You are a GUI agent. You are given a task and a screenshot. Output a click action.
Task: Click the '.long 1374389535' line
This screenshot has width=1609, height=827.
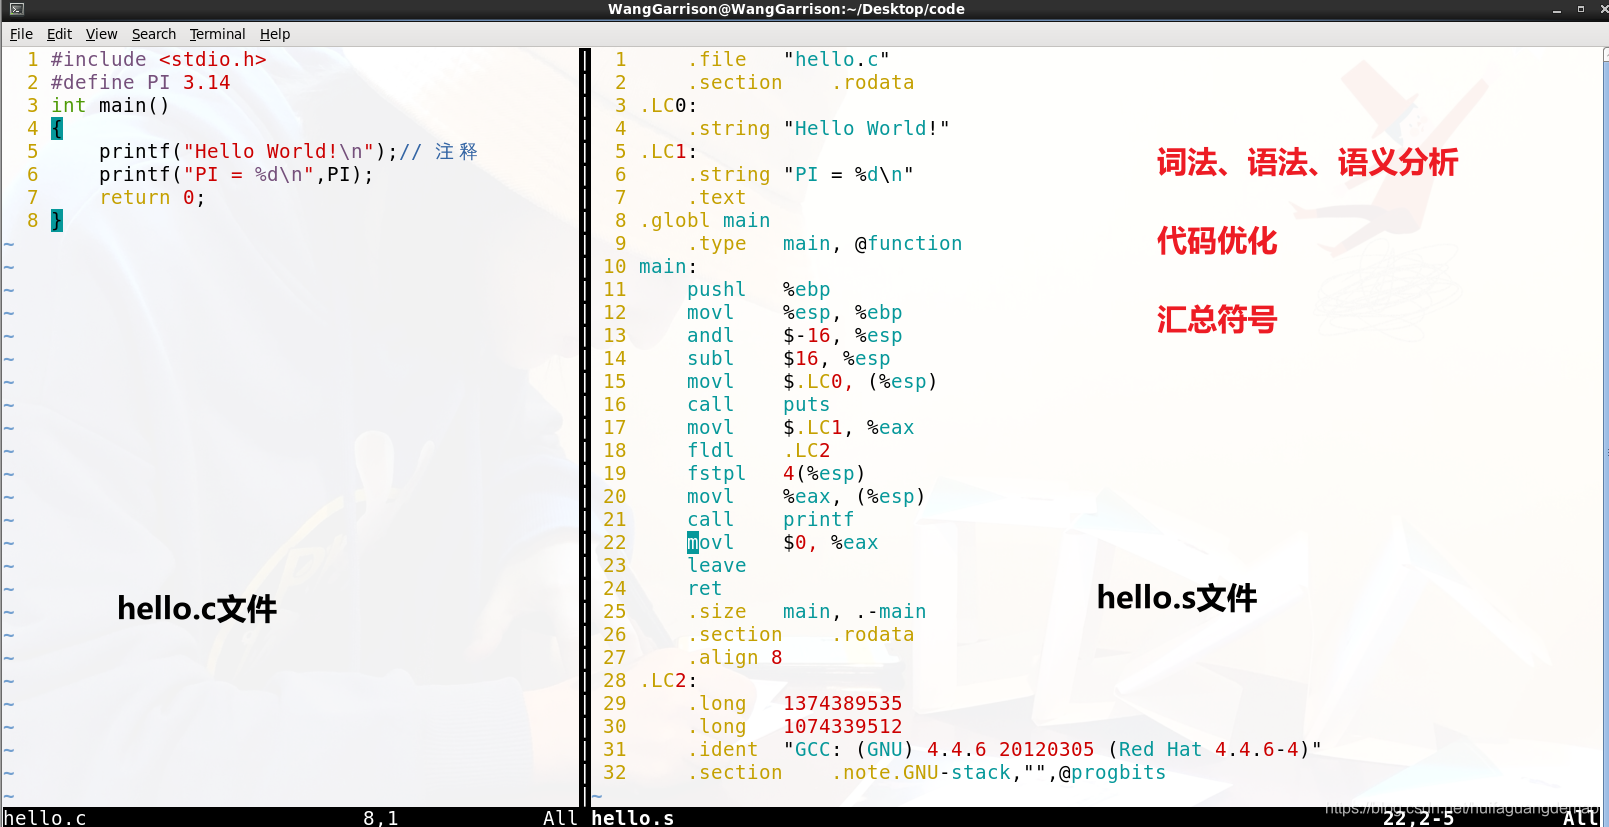(794, 703)
